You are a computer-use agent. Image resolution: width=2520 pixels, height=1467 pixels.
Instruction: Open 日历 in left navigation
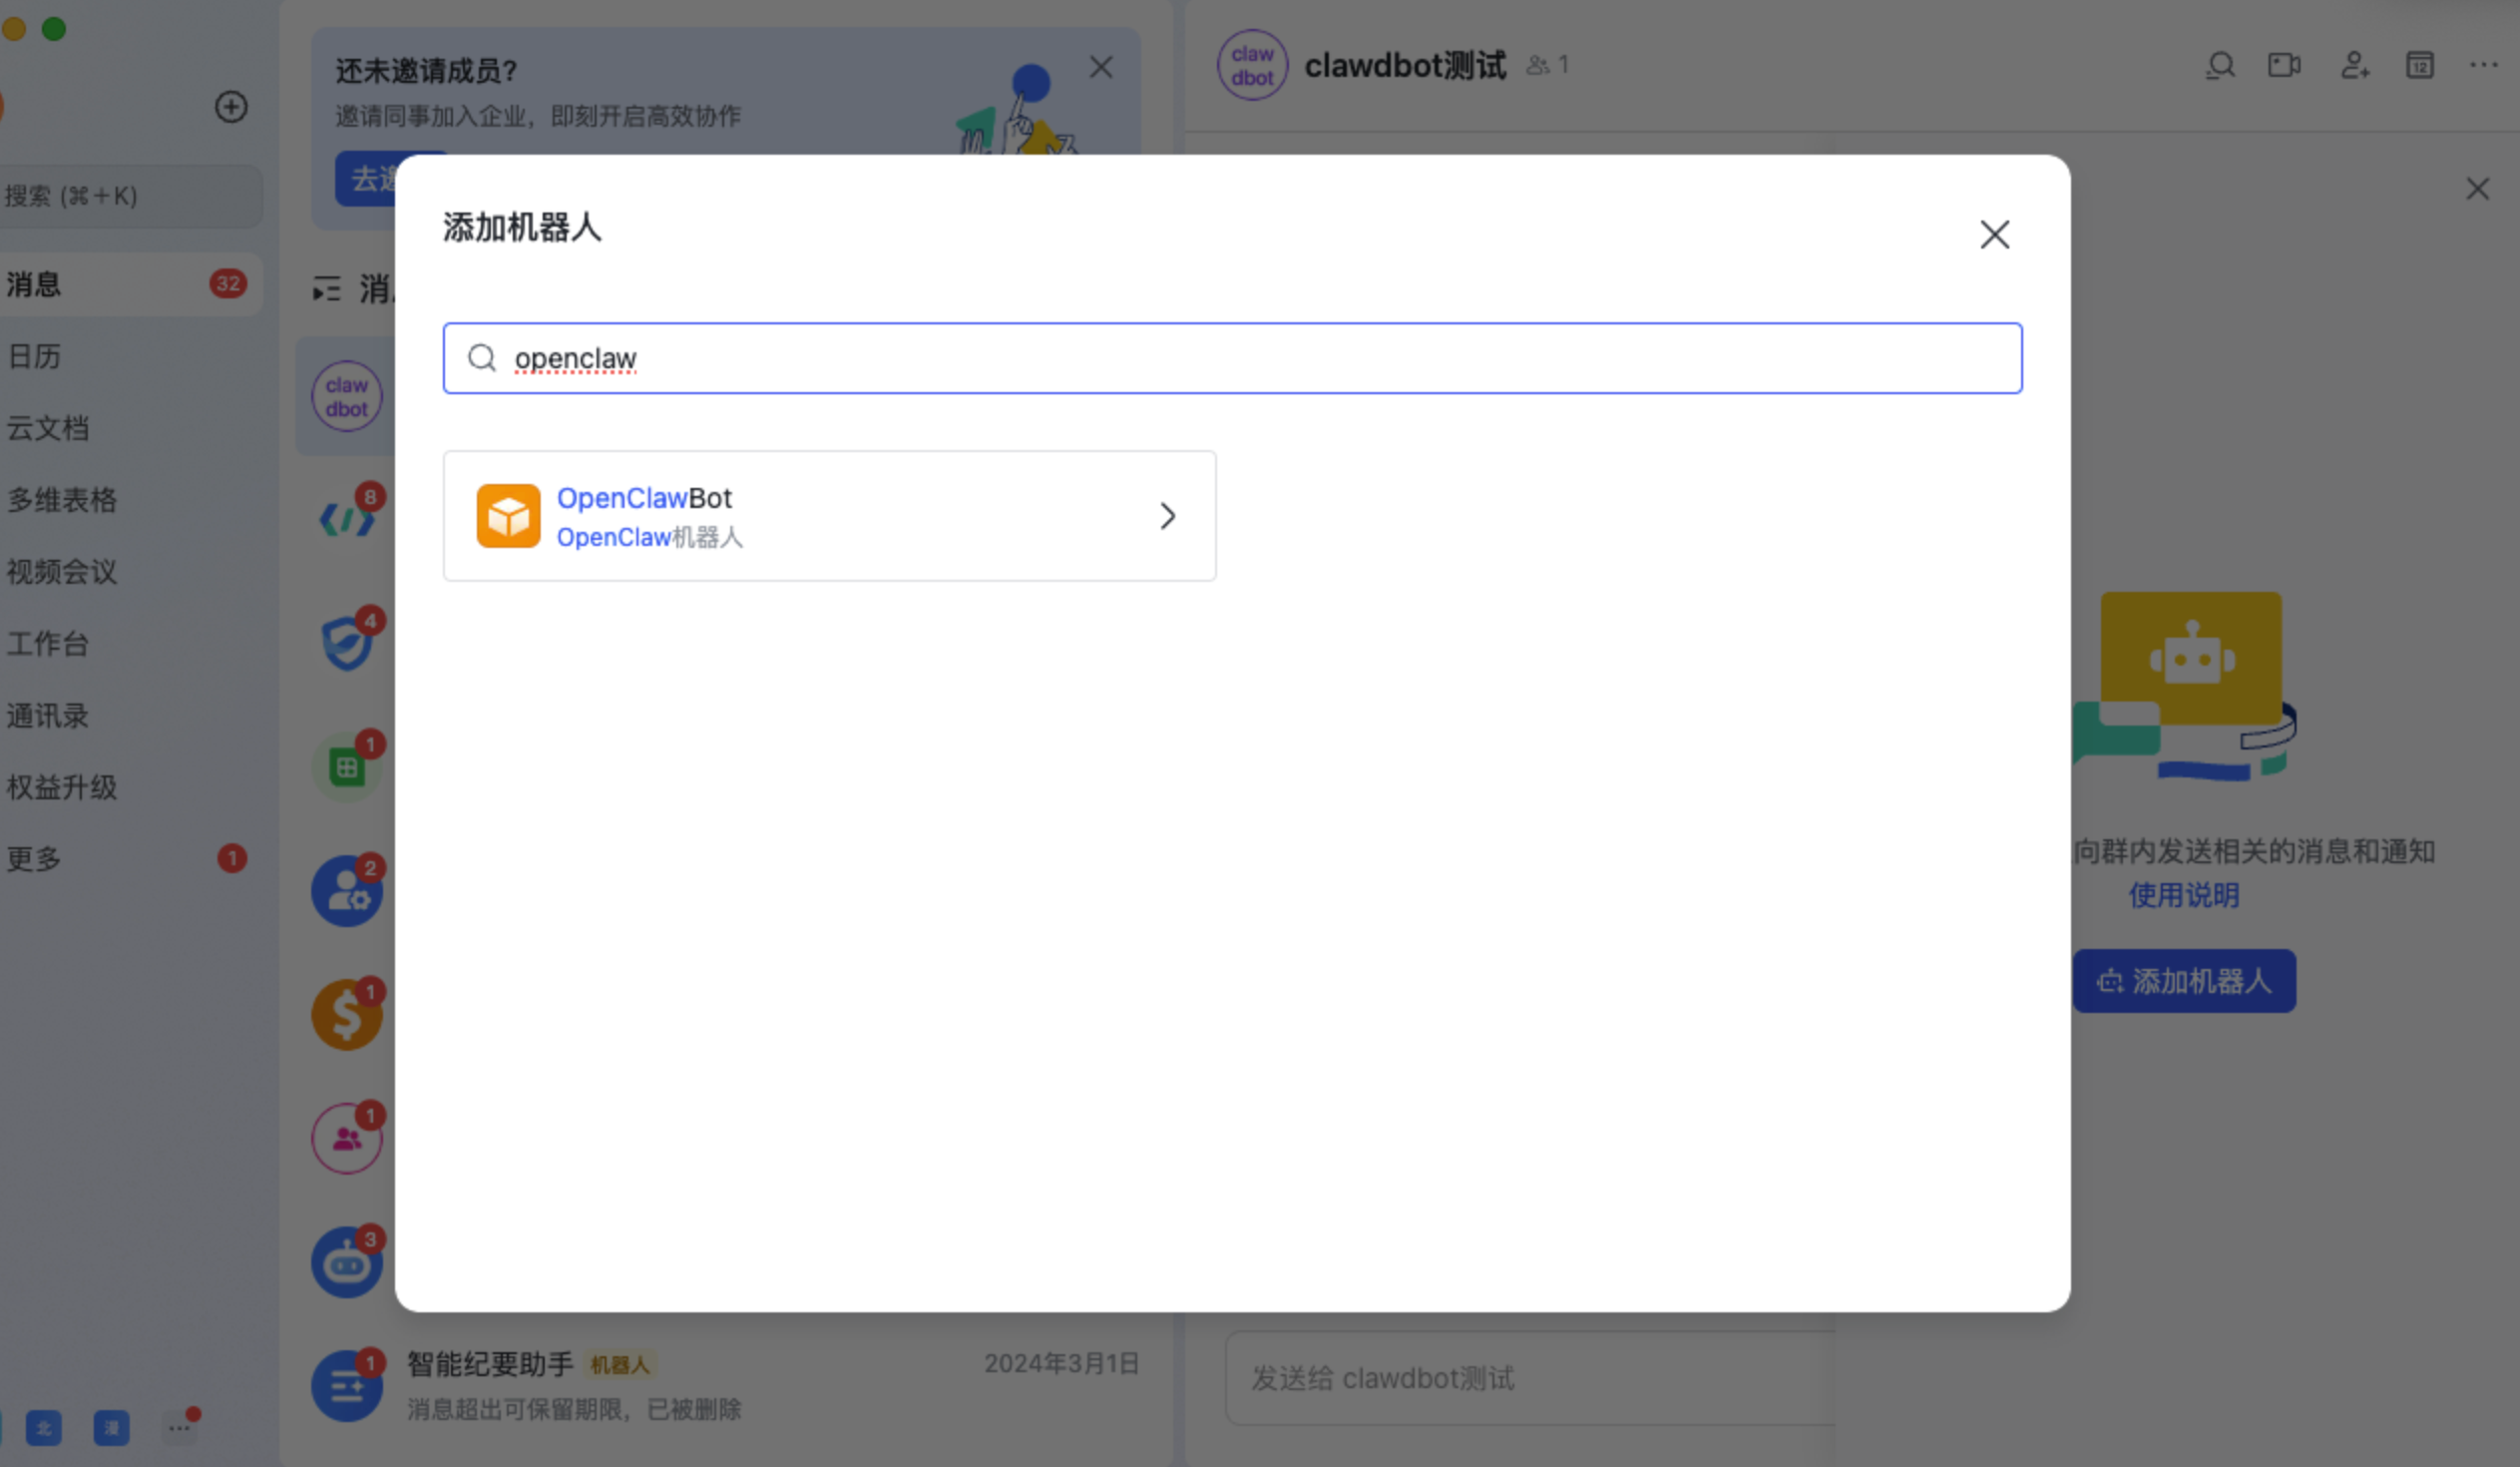[36, 356]
